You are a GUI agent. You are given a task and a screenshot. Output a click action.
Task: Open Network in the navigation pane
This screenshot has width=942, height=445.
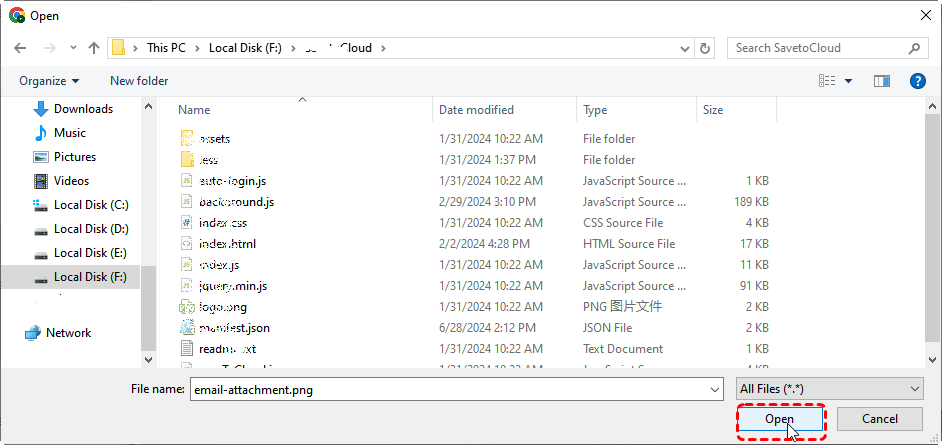point(68,333)
